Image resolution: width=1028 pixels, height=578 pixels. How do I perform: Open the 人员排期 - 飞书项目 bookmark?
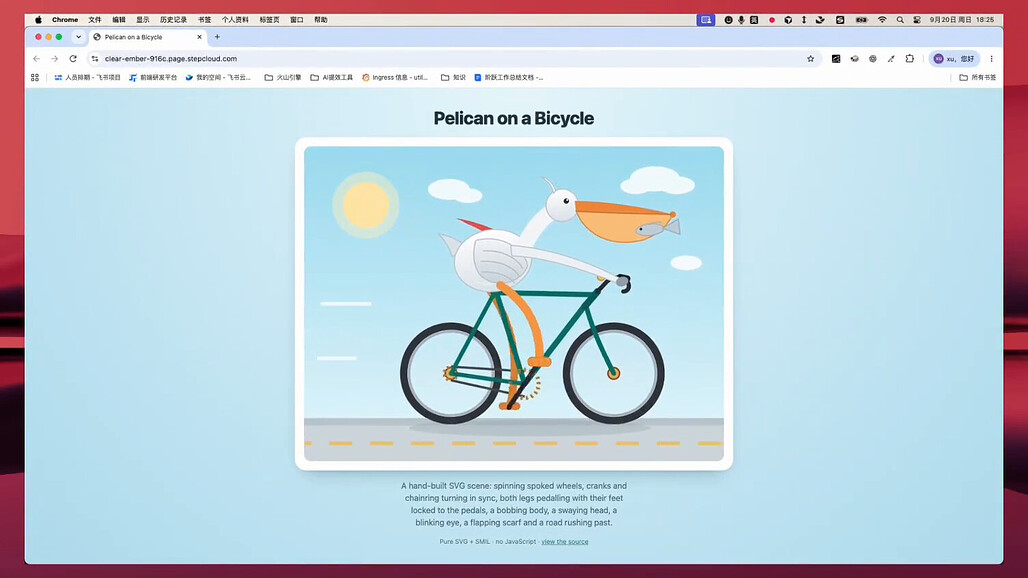click(87, 77)
